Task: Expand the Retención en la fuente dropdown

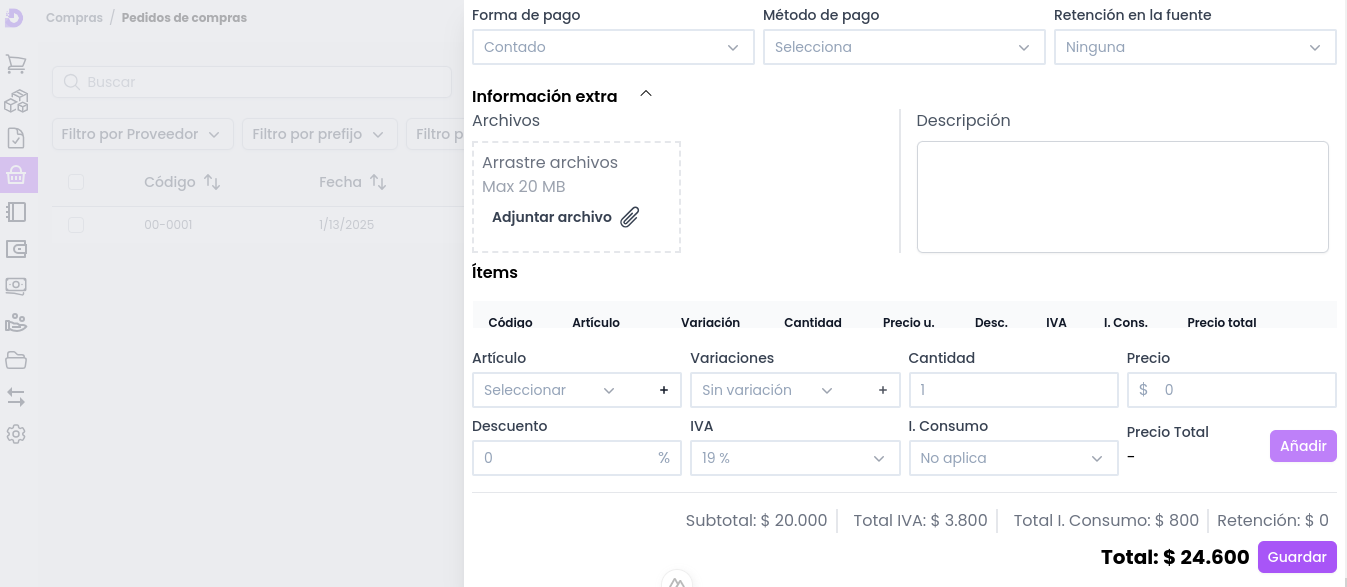Action: click(1194, 47)
